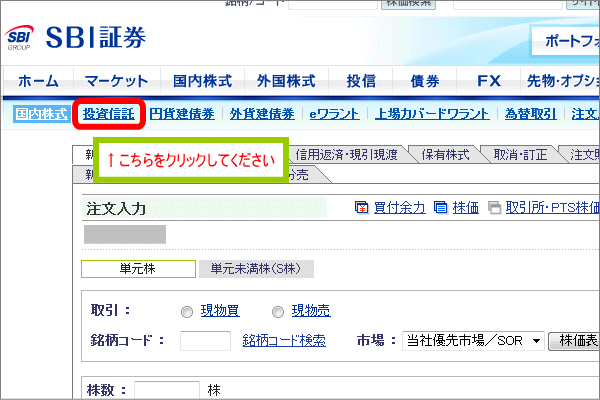Viewport: 600px width, 400px height.
Task: Switch to the 信用返済・現引現渡 tab
Action: [346, 155]
